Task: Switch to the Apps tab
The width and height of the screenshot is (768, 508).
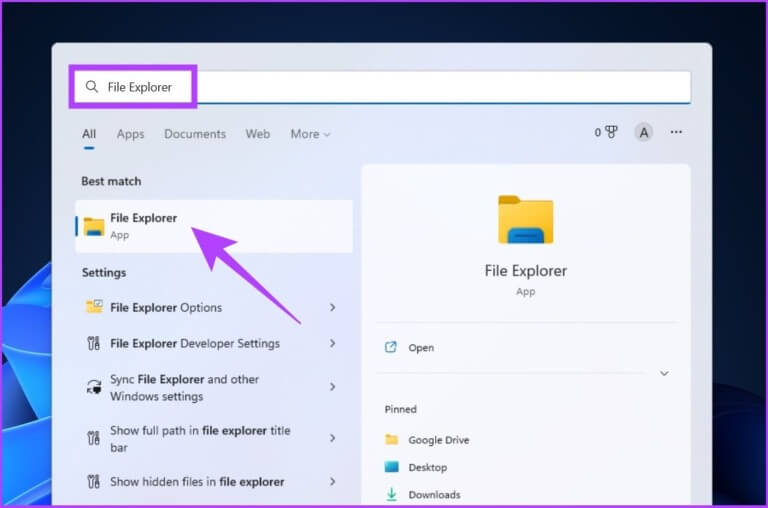Action: pos(130,134)
